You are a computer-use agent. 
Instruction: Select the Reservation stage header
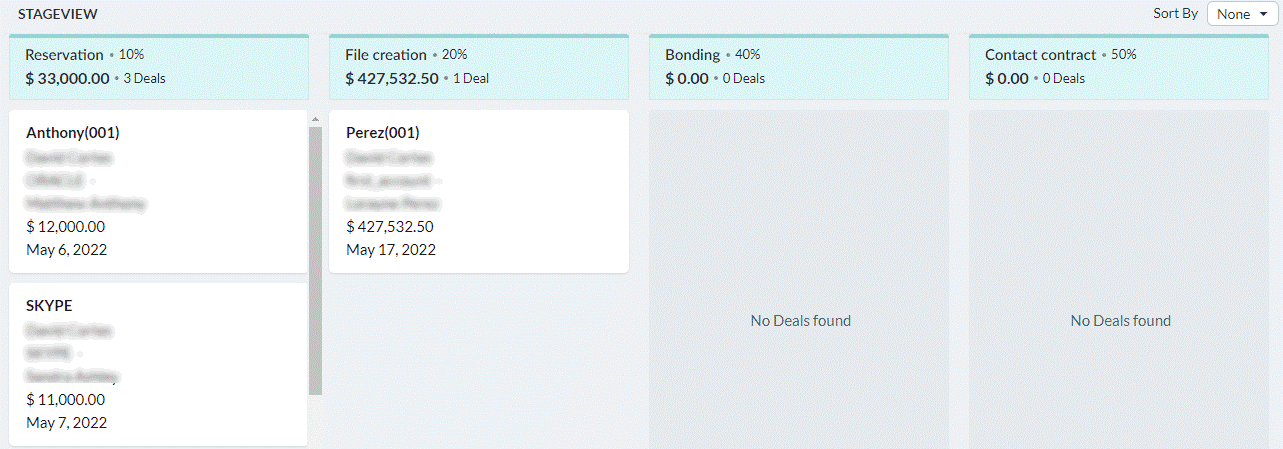(159, 67)
